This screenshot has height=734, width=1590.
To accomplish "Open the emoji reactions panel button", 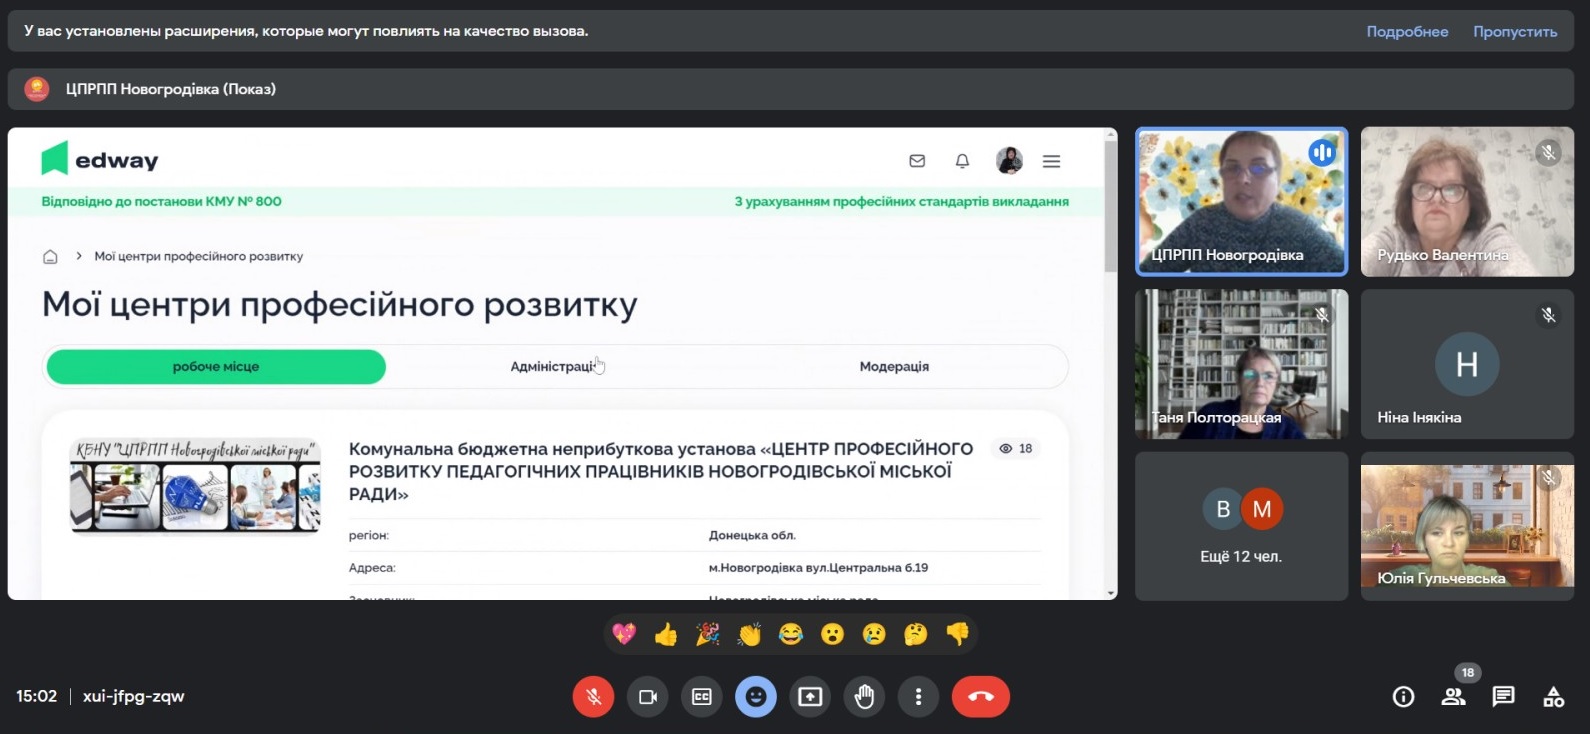I will pyautogui.click(x=756, y=697).
